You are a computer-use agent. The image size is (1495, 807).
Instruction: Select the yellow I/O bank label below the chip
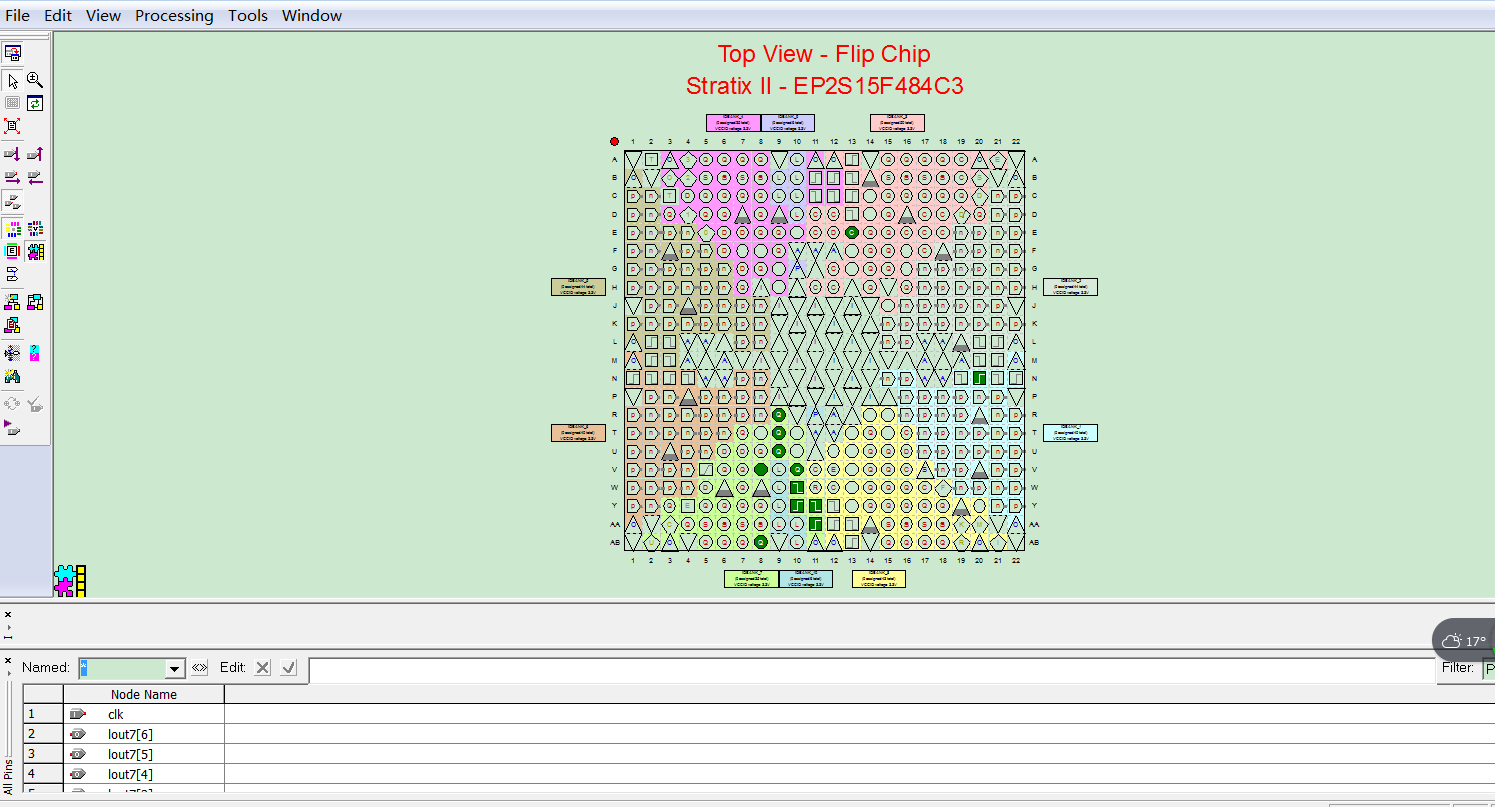879,579
